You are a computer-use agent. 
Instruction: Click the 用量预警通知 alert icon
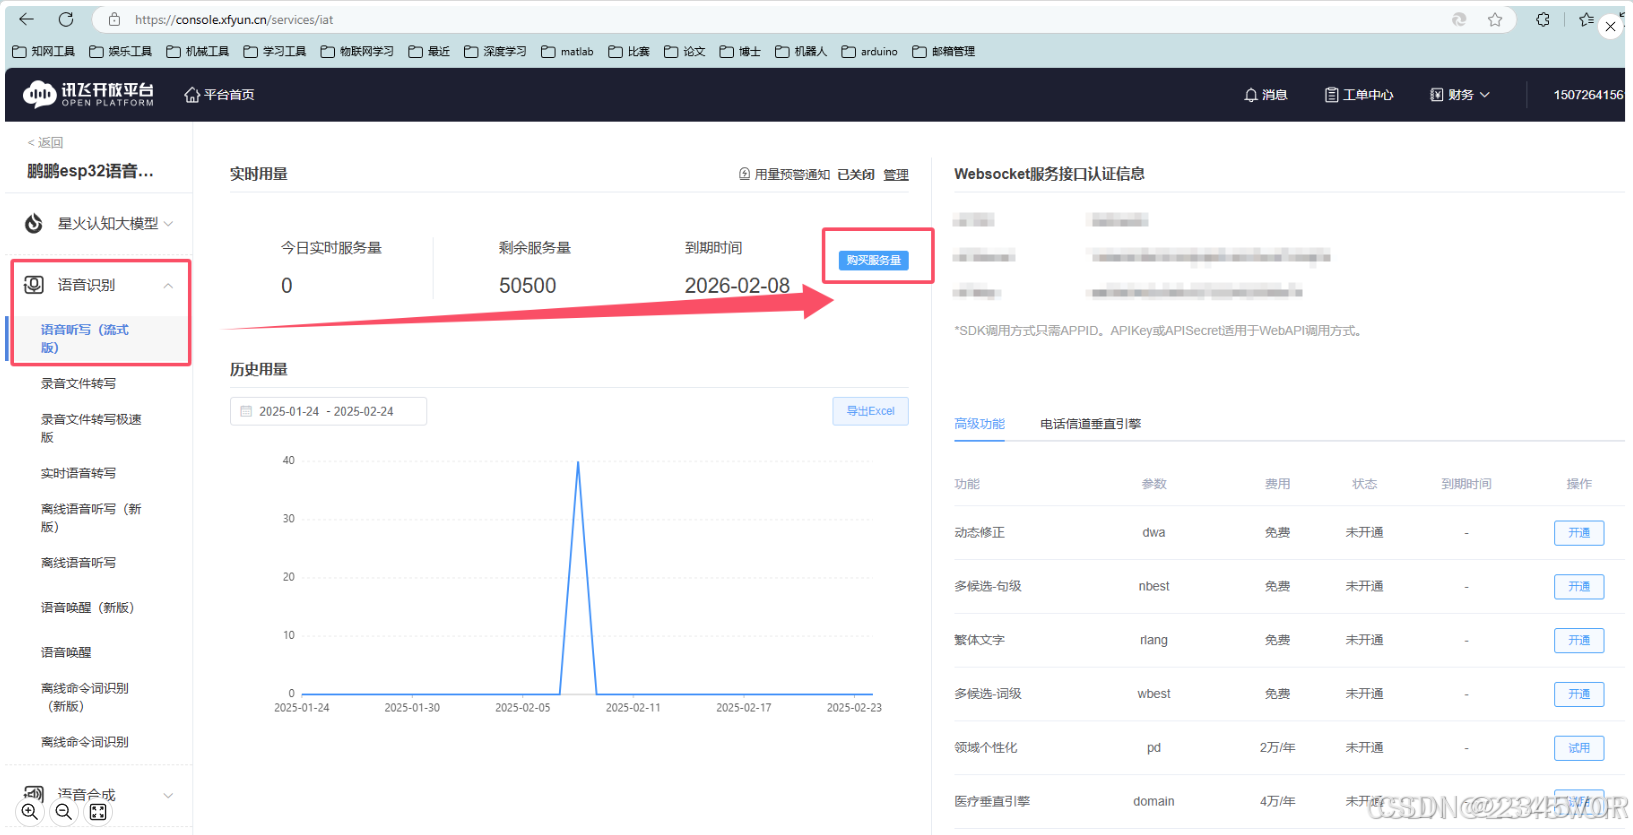pos(744,174)
